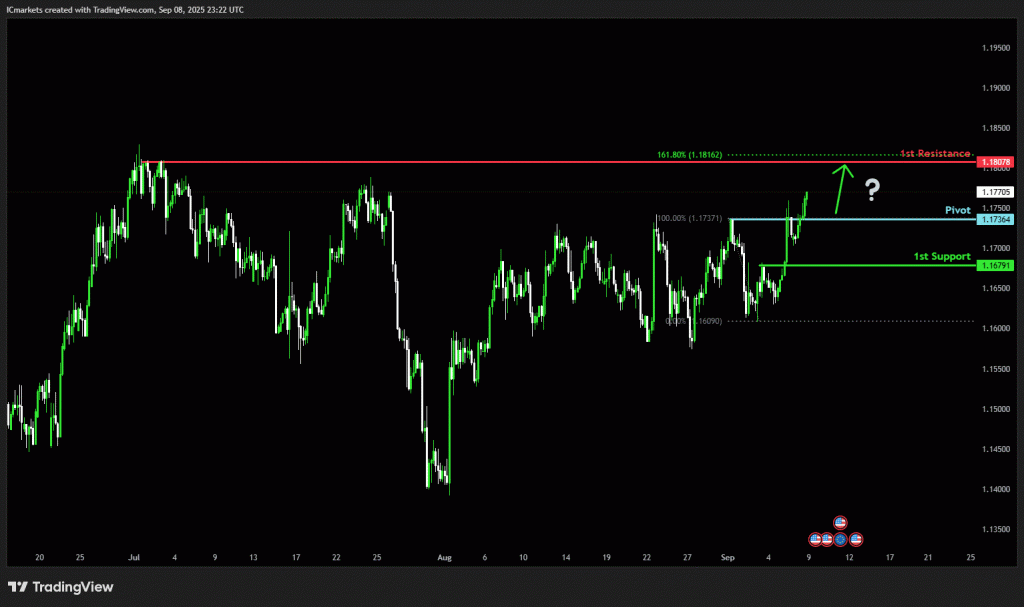The height and width of the screenshot is (607, 1024).
Task: Click the "Aug" date axis label
Action: pyautogui.click(x=444, y=557)
